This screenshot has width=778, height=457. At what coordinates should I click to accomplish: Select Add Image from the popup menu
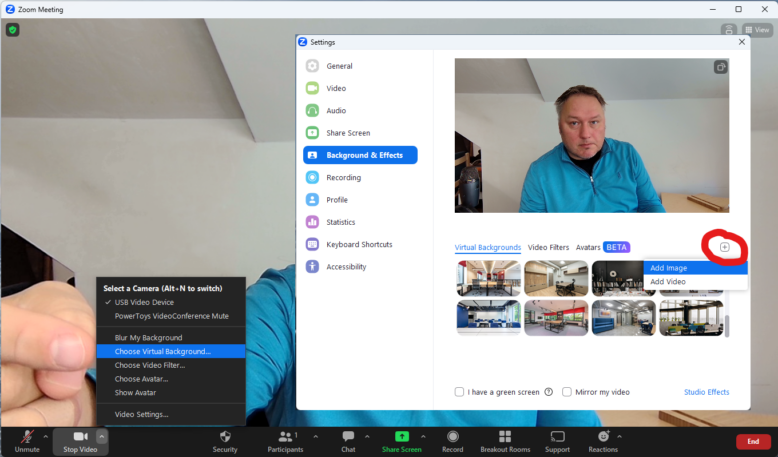[x=668, y=268]
